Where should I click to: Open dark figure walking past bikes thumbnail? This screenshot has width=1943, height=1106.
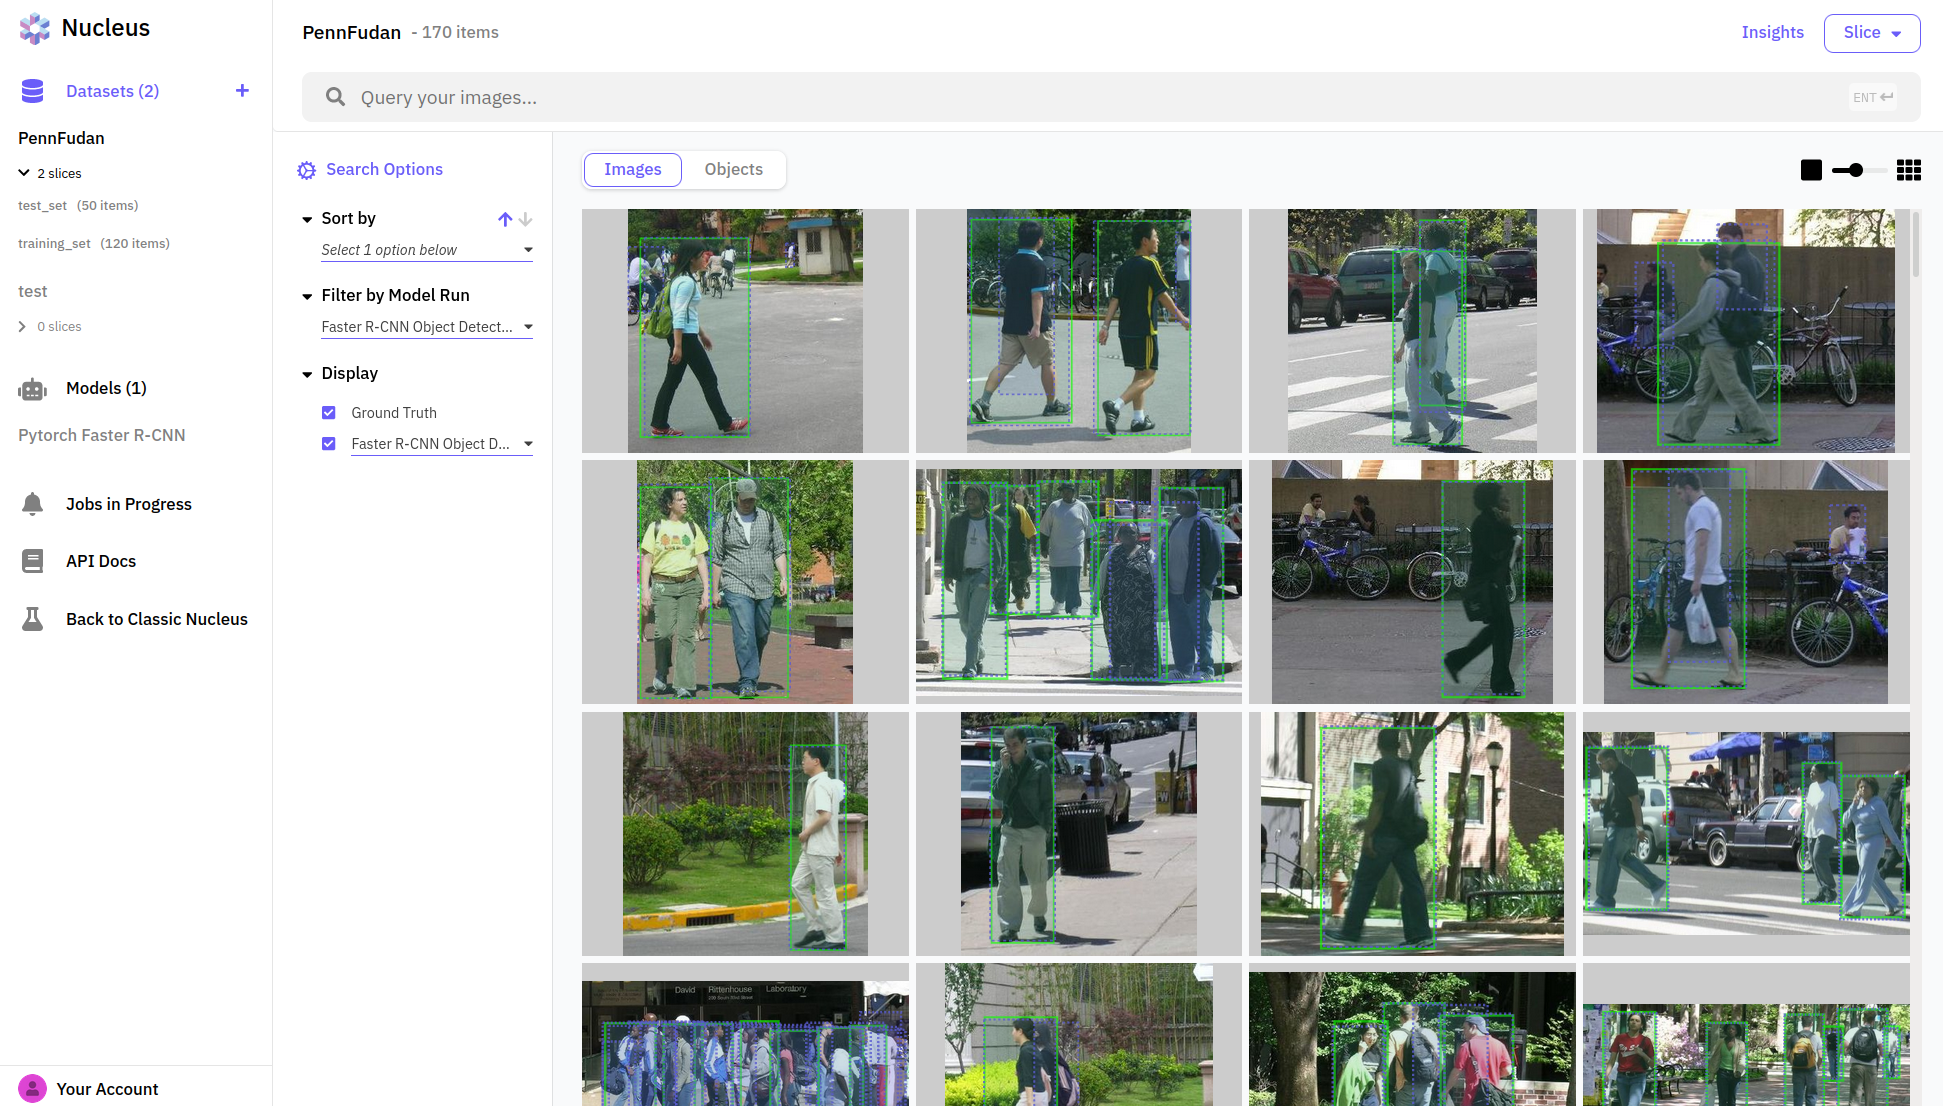[x=1412, y=582]
